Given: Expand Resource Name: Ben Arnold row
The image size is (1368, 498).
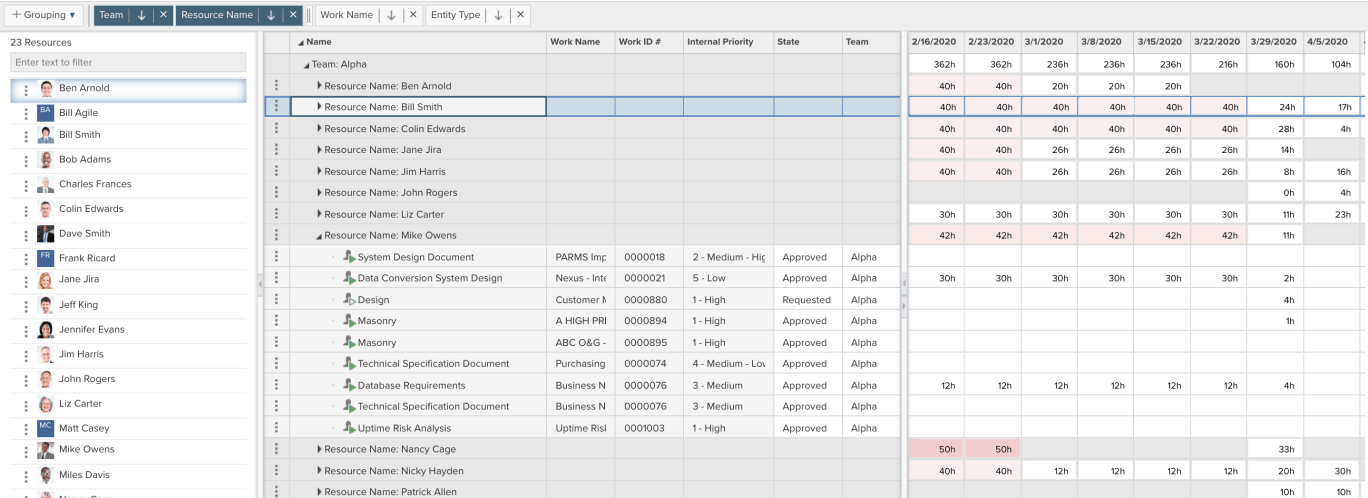Looking at the screenshot, I should (320, 86).
